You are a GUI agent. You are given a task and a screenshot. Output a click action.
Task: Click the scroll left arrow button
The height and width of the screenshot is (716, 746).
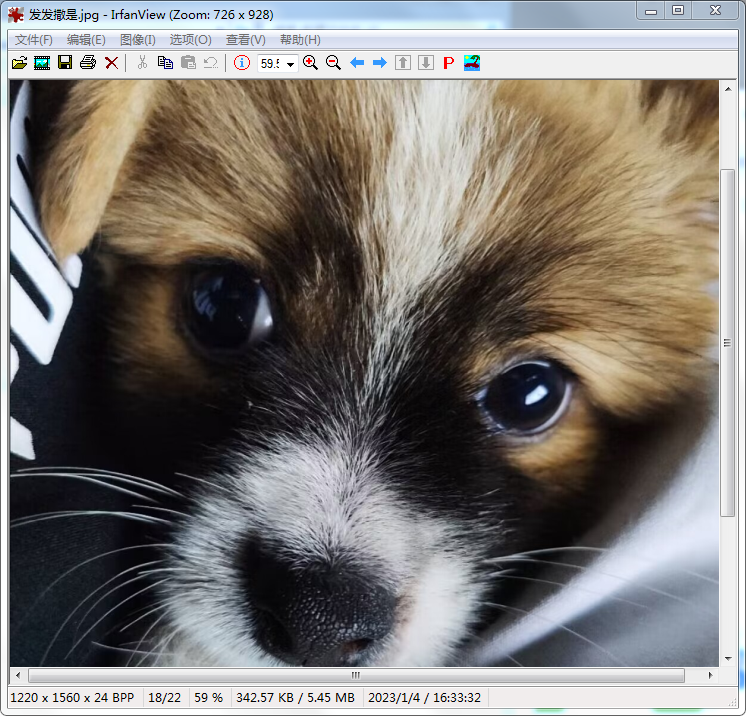(x=18, y=675)
